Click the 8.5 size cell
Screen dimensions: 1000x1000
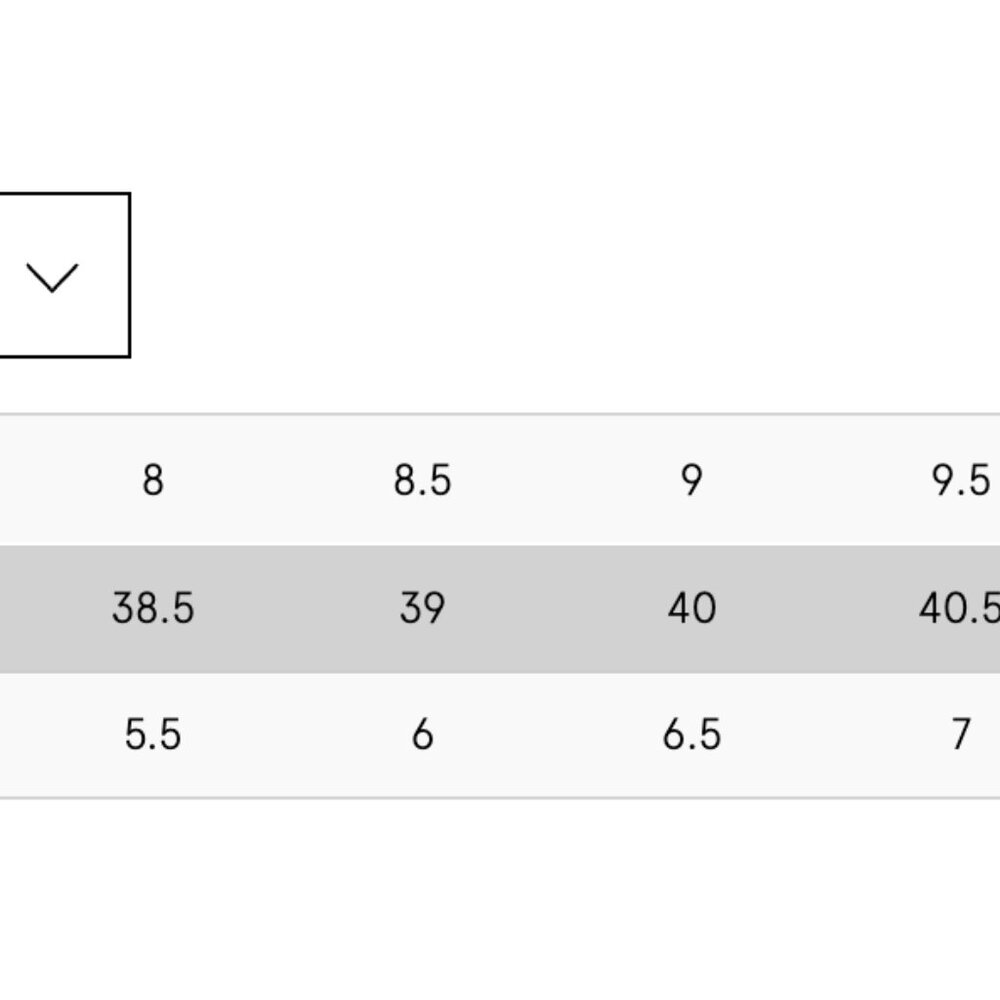[422, 481]
